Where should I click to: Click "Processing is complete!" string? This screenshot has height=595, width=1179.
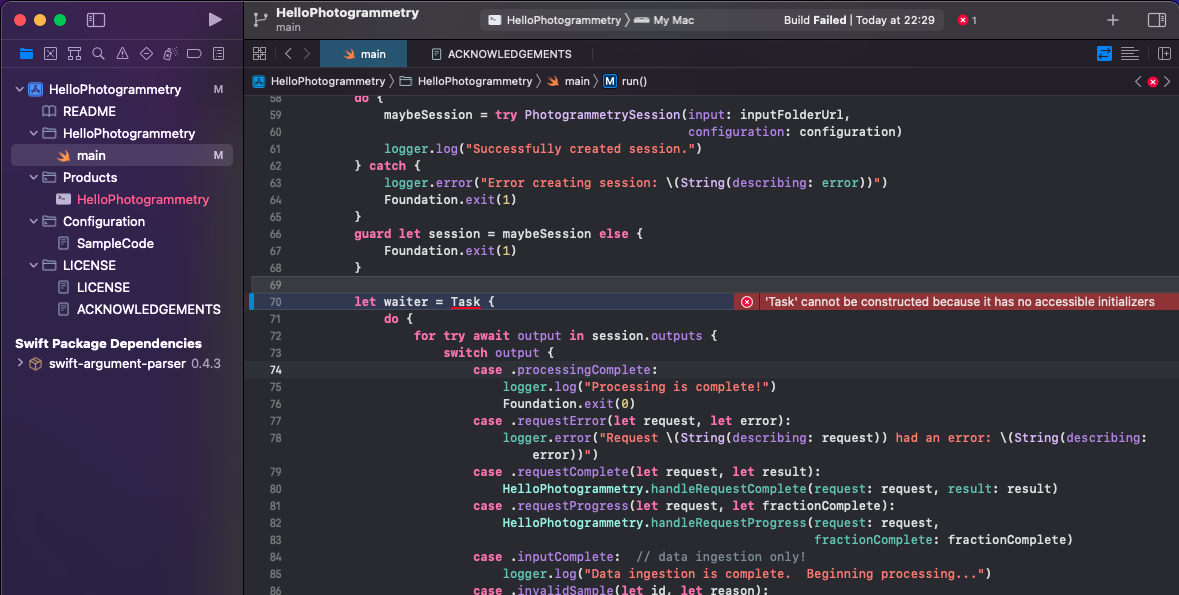pos(677,387)
